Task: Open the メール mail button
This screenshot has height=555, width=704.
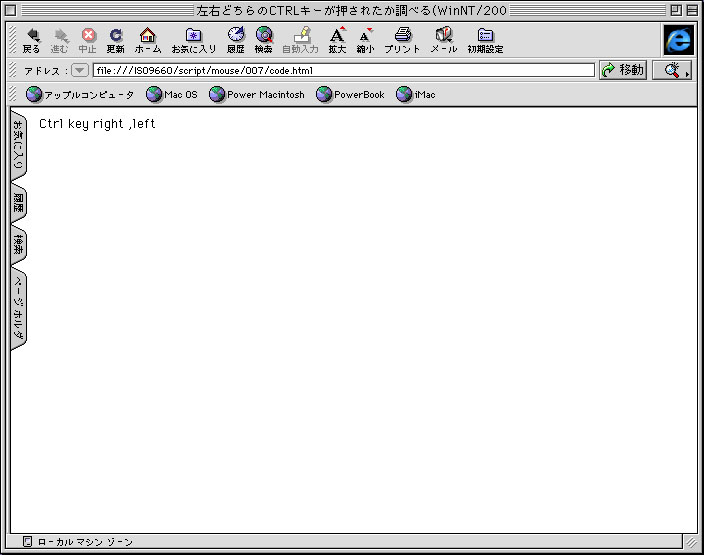Action: click(444, 40)
